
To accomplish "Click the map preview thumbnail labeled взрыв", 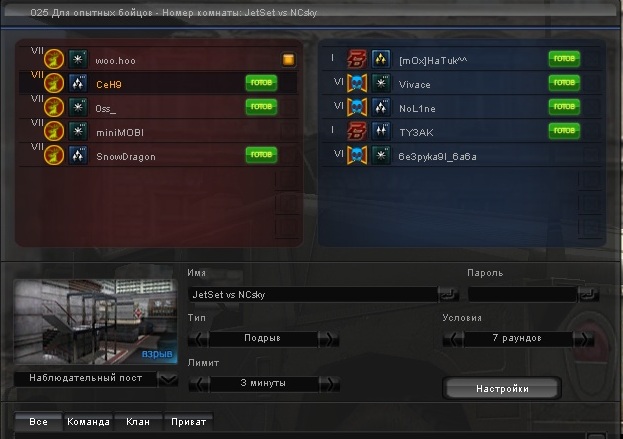I will tap(95, 322).
